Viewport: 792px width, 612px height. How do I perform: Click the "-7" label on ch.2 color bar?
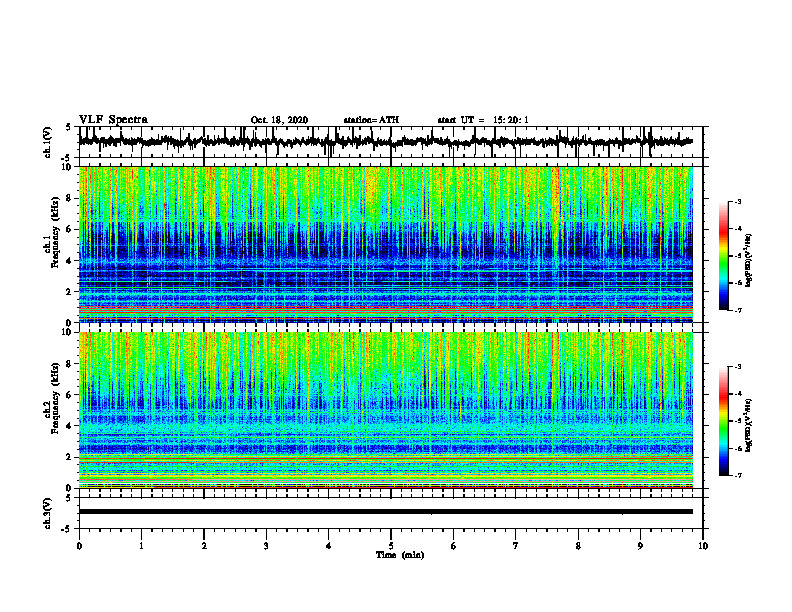[x=738, y=476]
